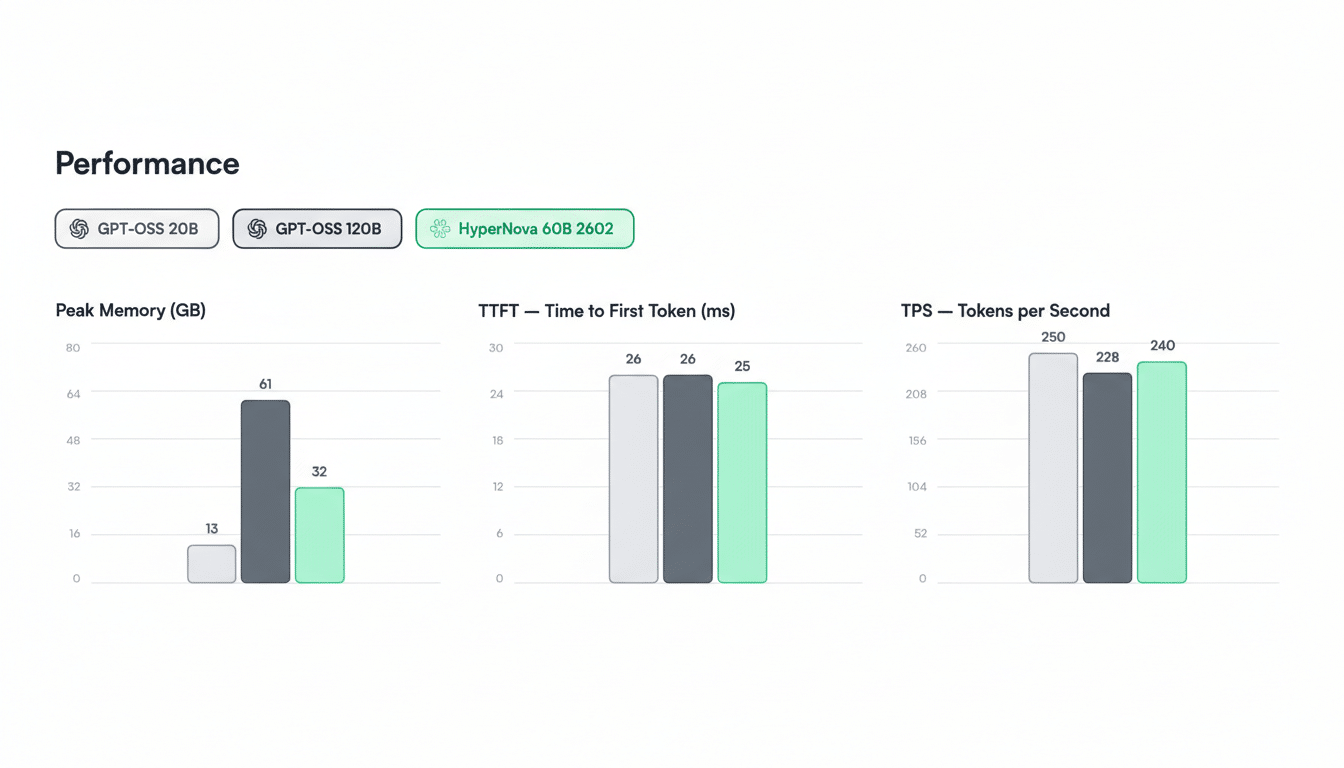The height and width of the screenshot is (768, 1344).
Task: Toggle the GPT-OSS 120B model filter
Action: (317, 229)
